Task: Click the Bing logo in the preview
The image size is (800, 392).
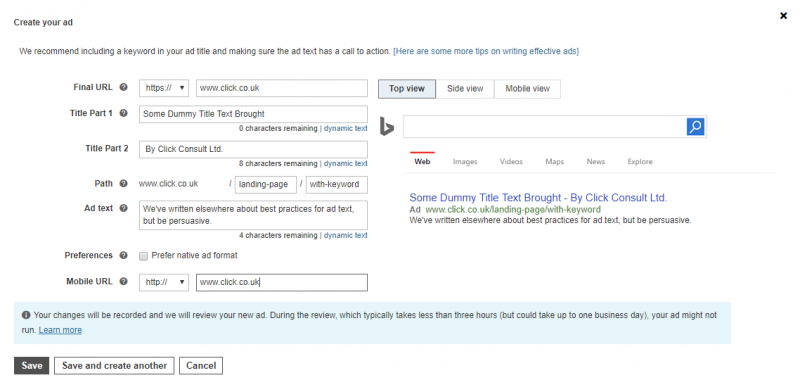Action: [387, 127]
